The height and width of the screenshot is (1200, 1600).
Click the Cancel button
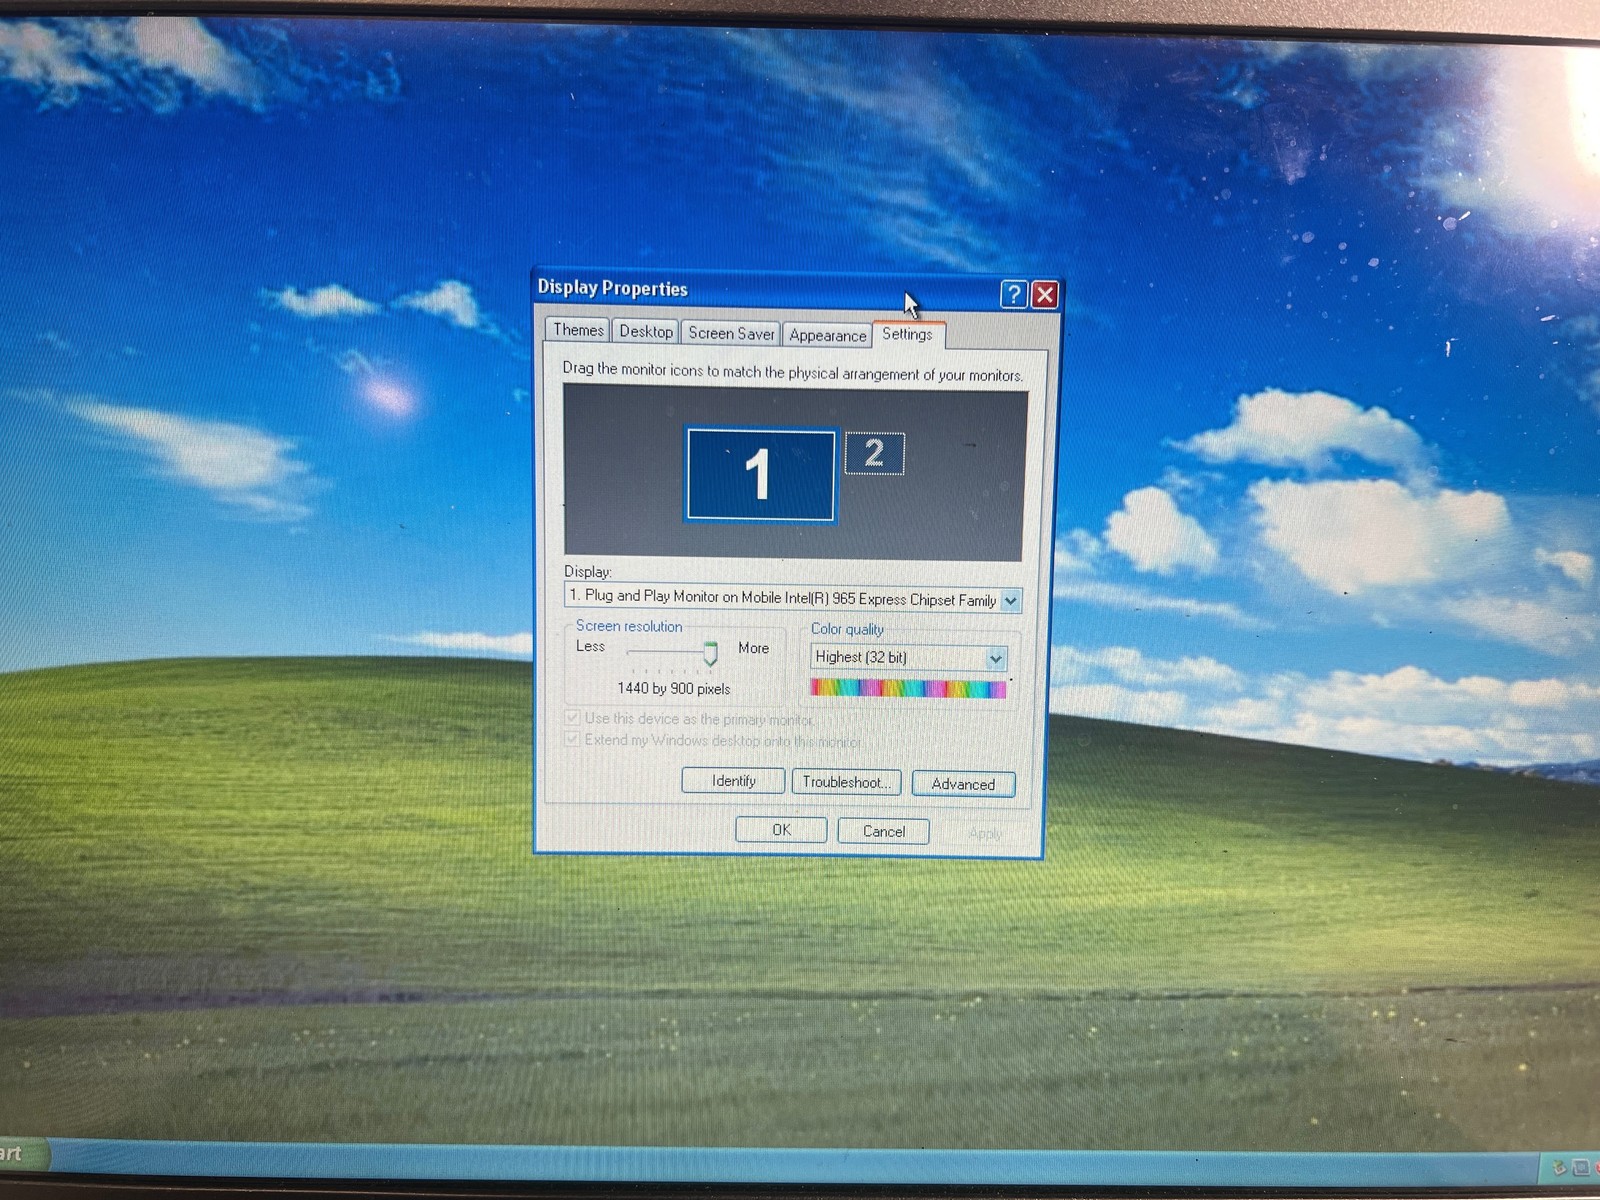point(883,831)
